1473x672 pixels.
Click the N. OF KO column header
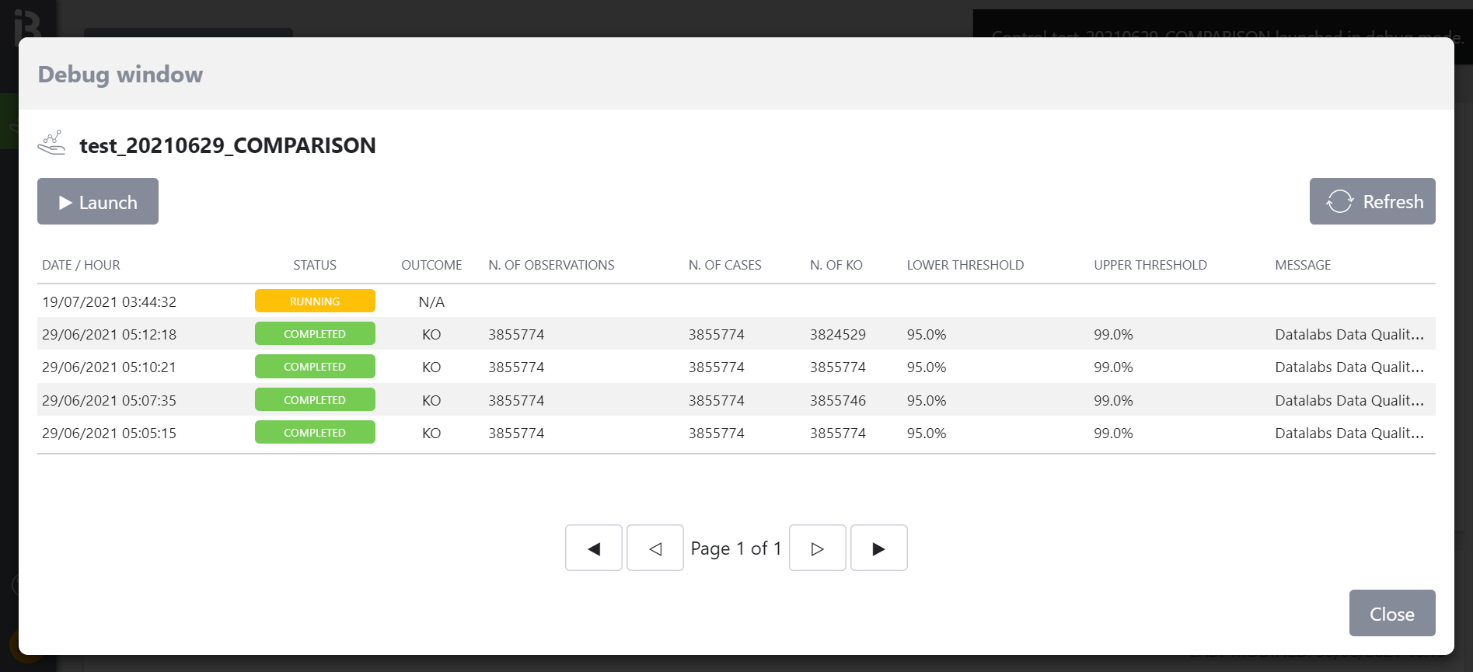(836, 266)
